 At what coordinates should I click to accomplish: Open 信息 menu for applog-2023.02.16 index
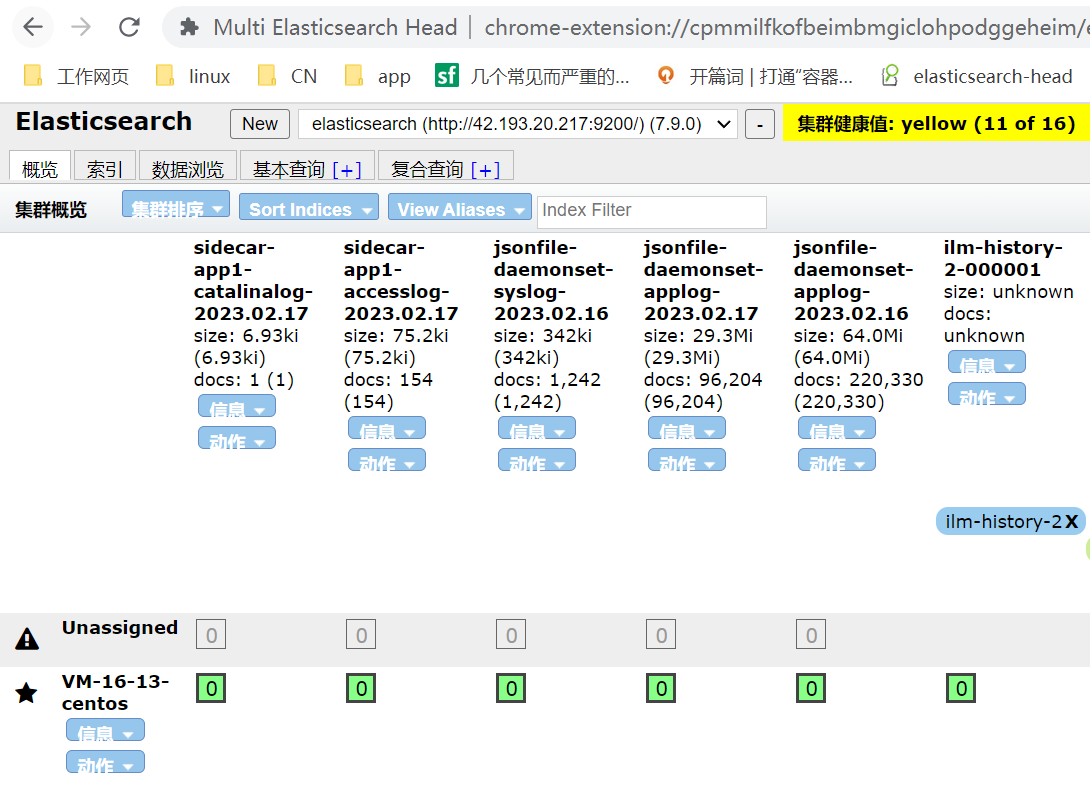(837, 428)
